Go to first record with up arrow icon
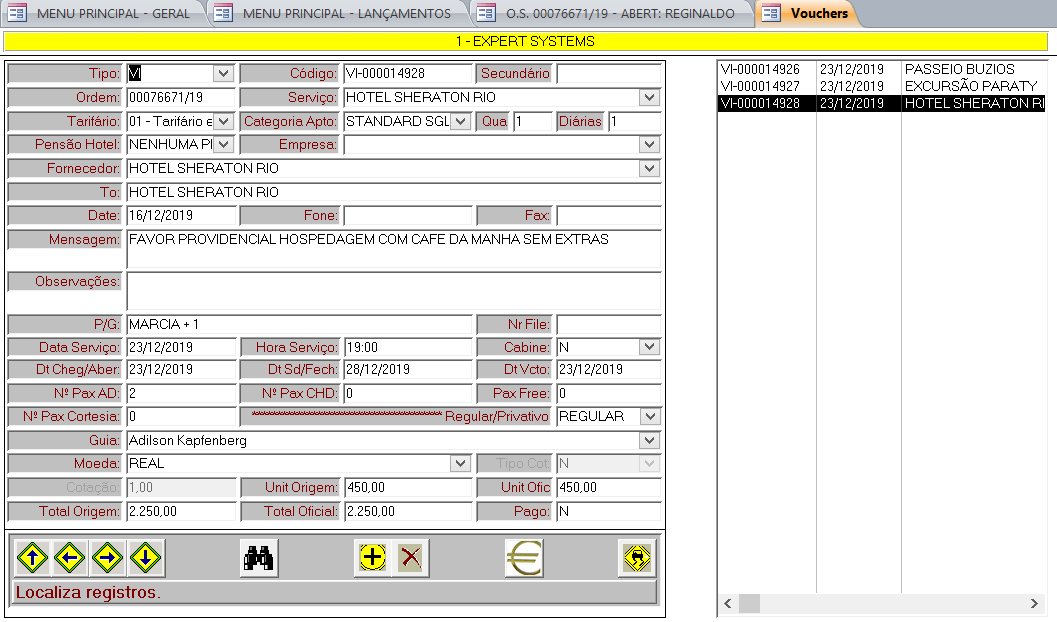 32,558
